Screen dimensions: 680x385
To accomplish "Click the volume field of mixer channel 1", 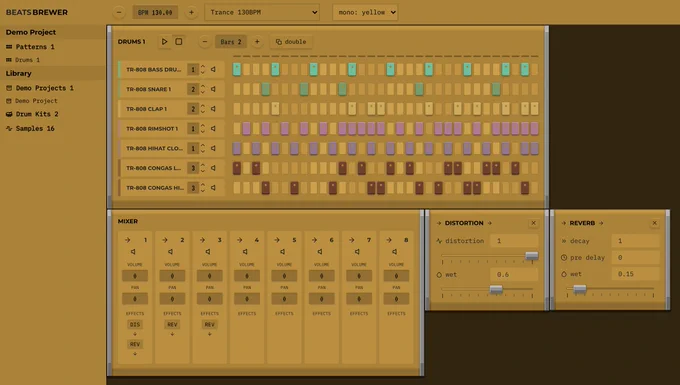I will [135, 276].
